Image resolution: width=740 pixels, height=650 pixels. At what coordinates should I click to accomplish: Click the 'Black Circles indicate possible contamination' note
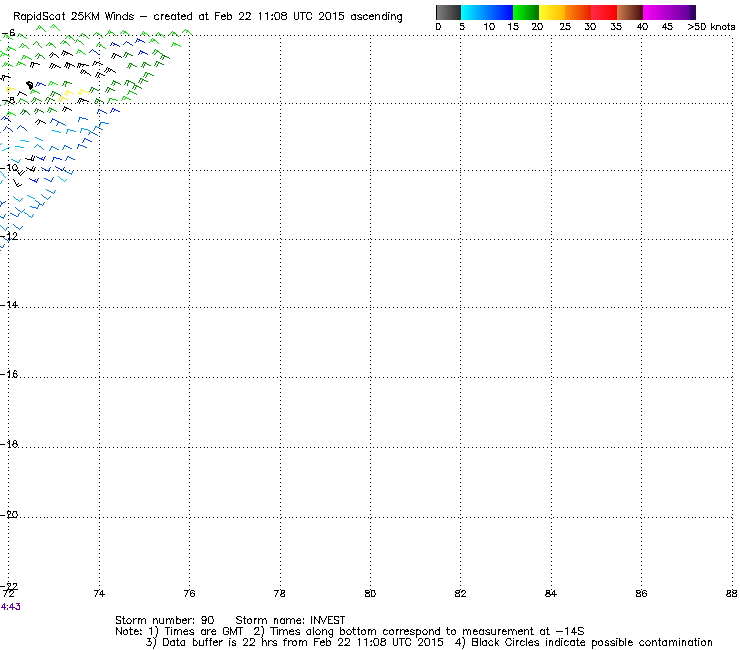(592, 642)
